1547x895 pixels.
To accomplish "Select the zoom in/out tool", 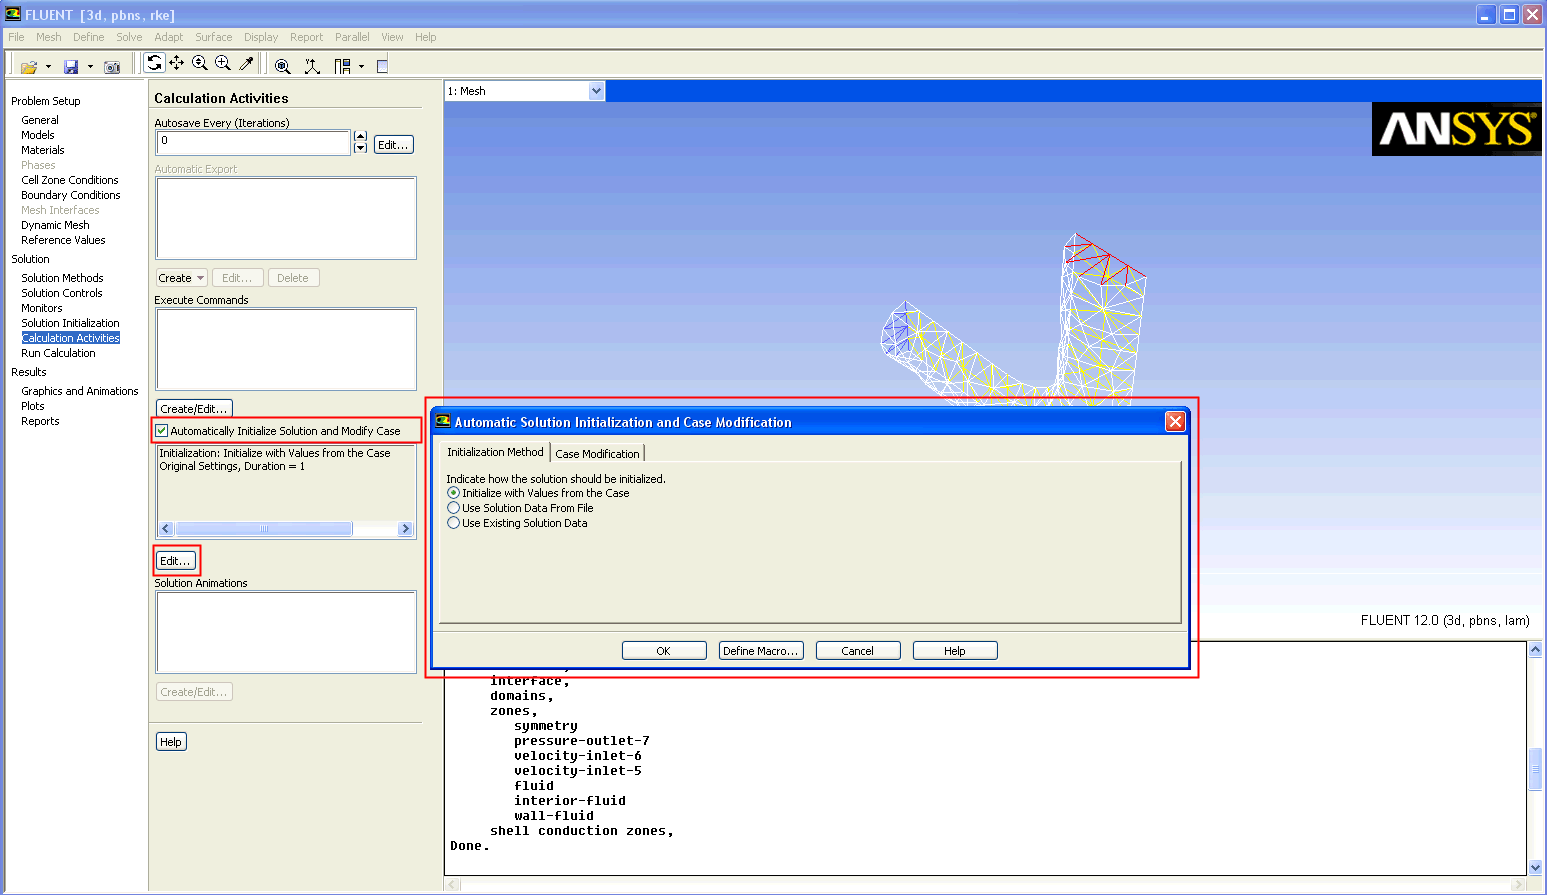I will 200,63.
